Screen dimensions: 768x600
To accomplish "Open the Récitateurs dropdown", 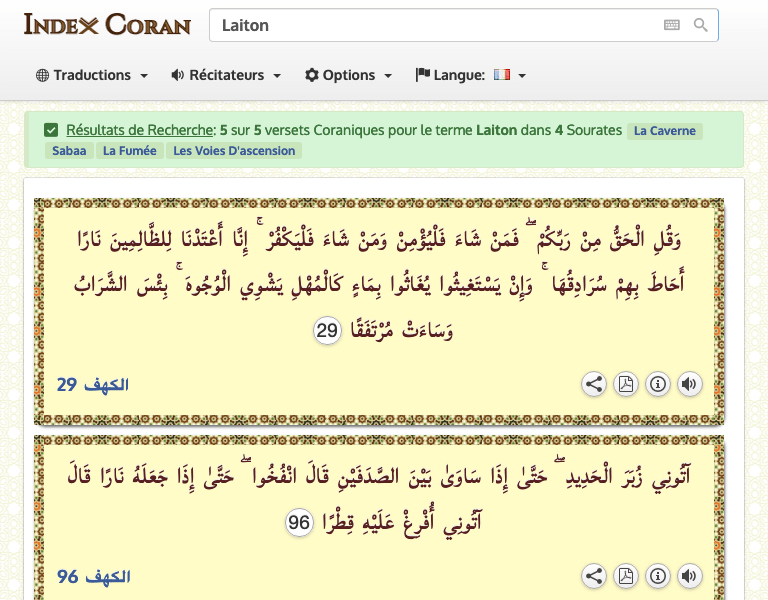I will tap(226, 75).
